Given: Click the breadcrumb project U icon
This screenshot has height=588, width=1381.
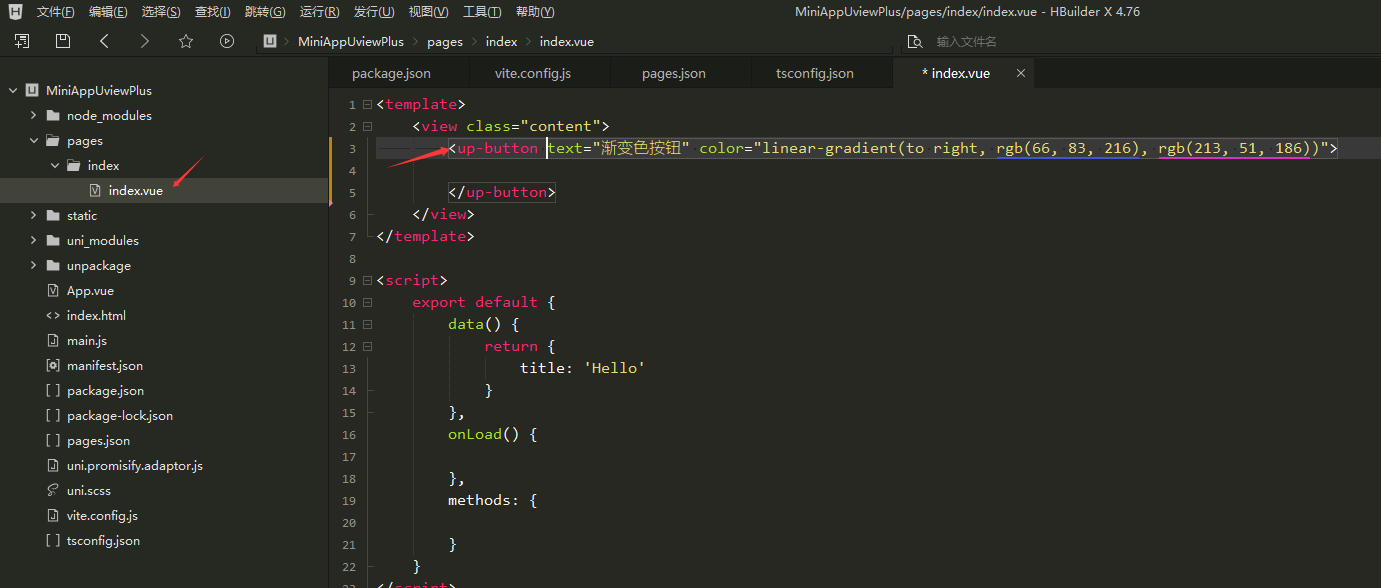Looking at the screenshot, I should [x=270, y=41].
